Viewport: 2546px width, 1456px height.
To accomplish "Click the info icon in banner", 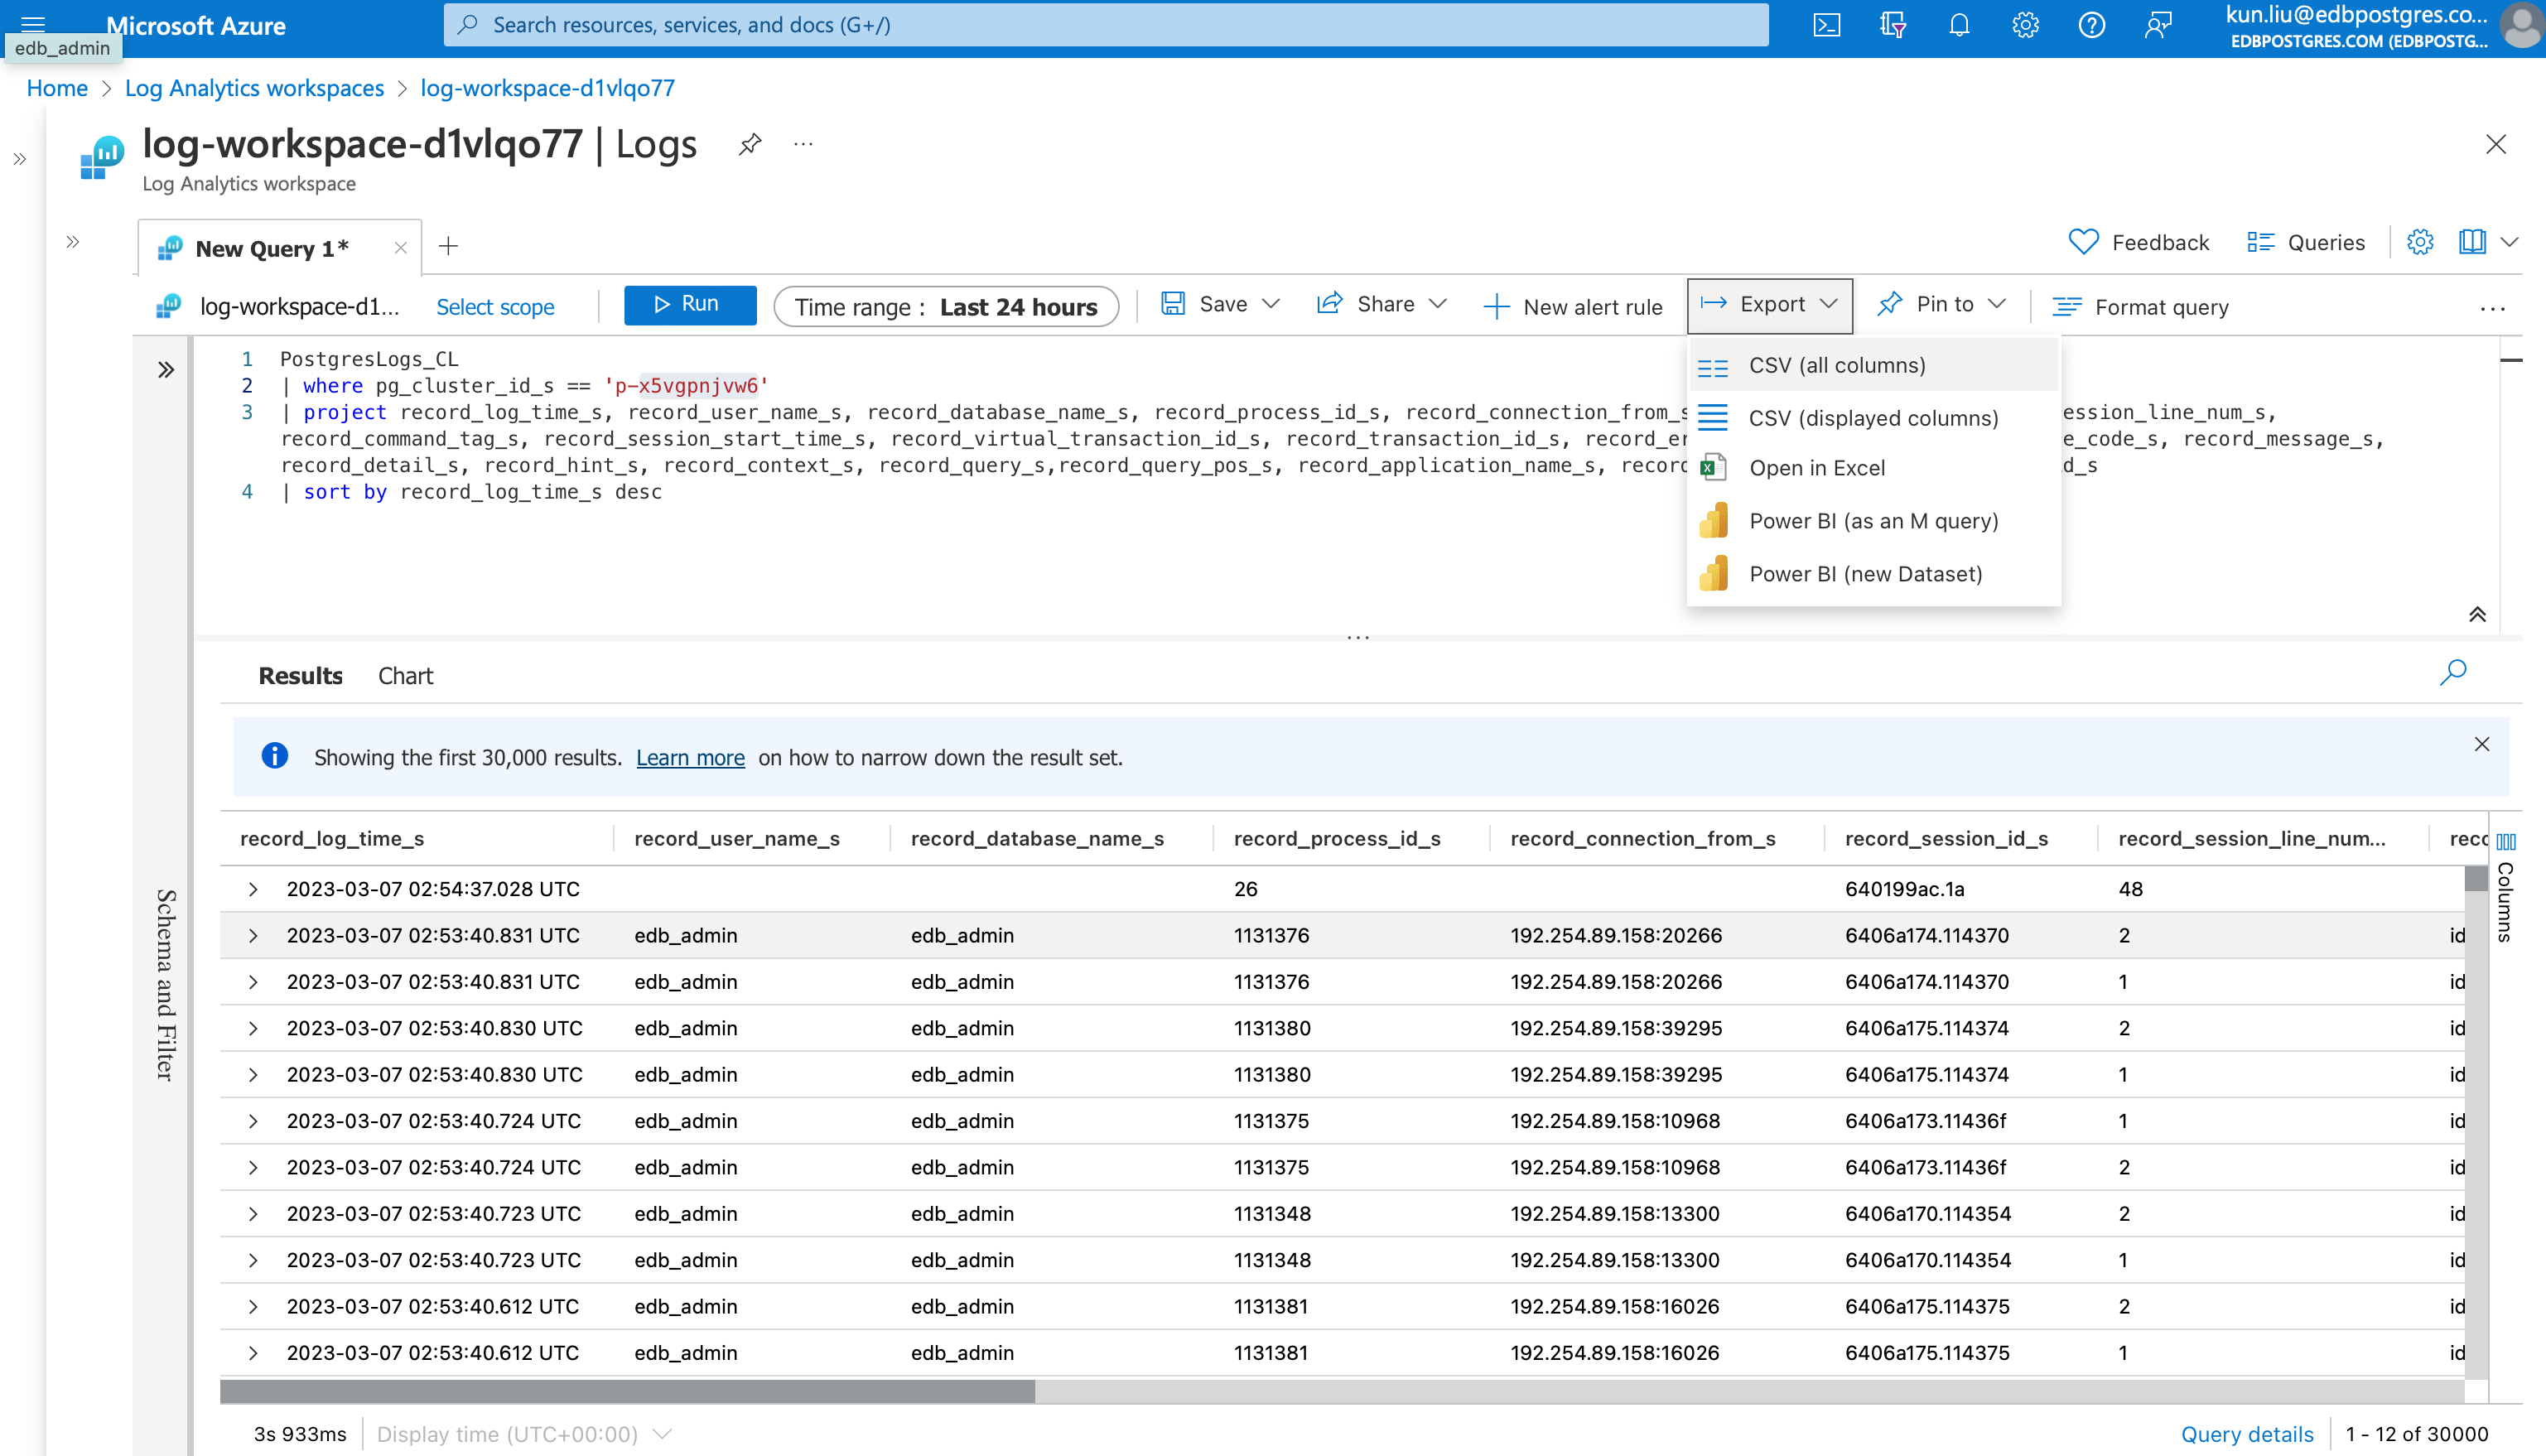I will 274,756.
